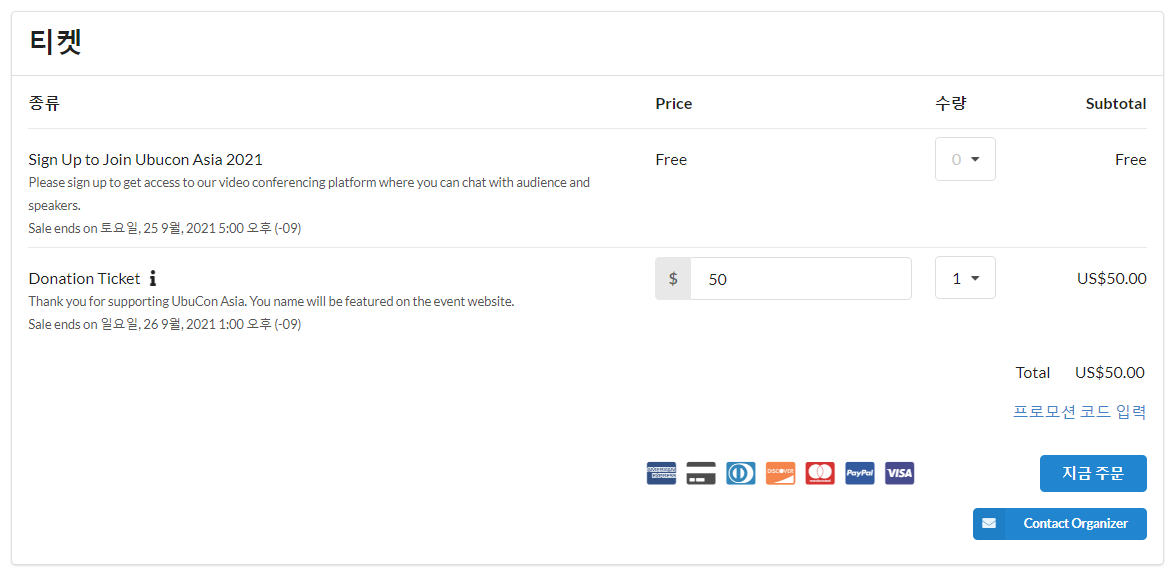This screenshot has width=1170, height=577.
Task: Click the PayPal payment icon
Action: [x=860, y=473]
